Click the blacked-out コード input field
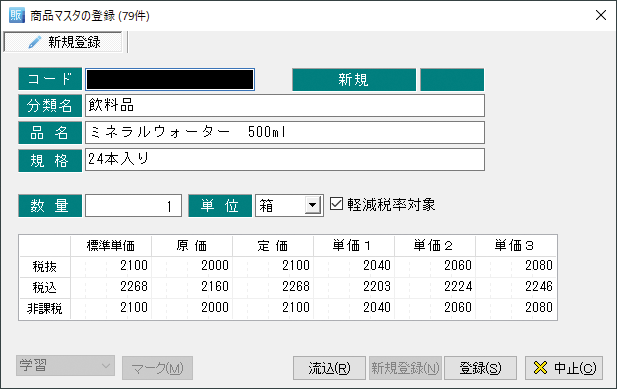Image resolution: width=617 pixels, height=389 pixels. (x=170, y=79)
